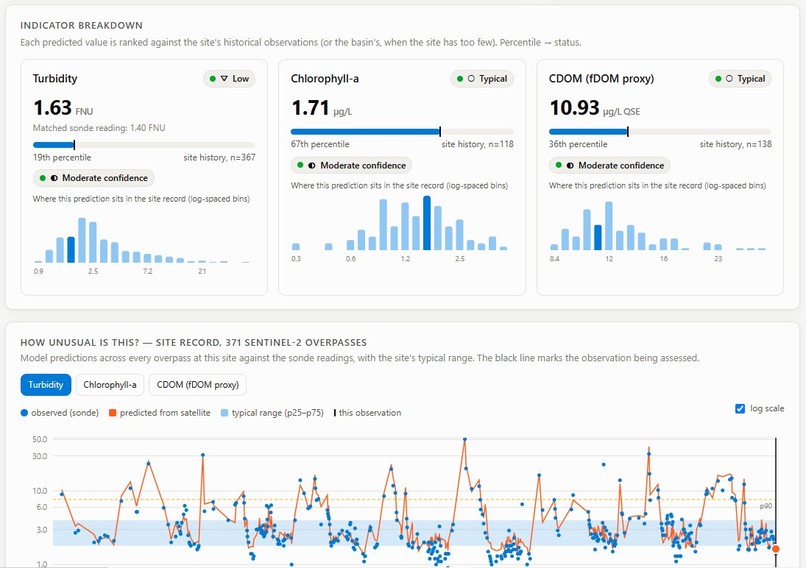Click Chlorophyll-a Moderate confidence badge

pos(352,166)
